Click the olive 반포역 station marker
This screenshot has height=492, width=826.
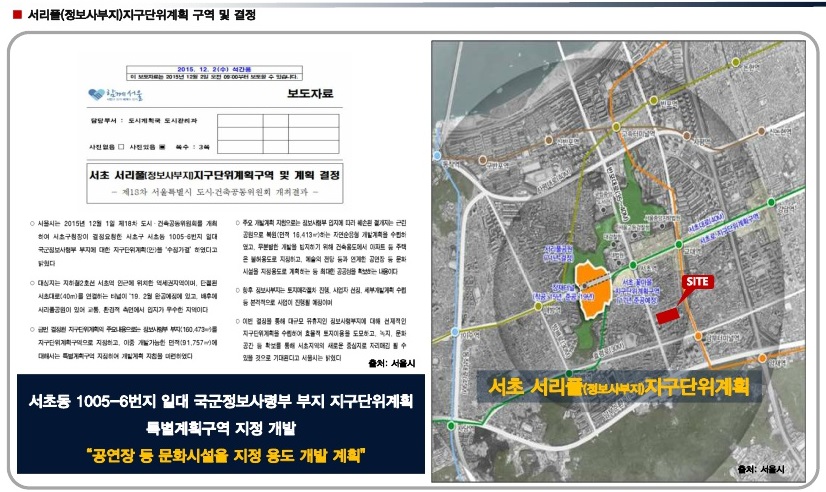coord(654,100)
